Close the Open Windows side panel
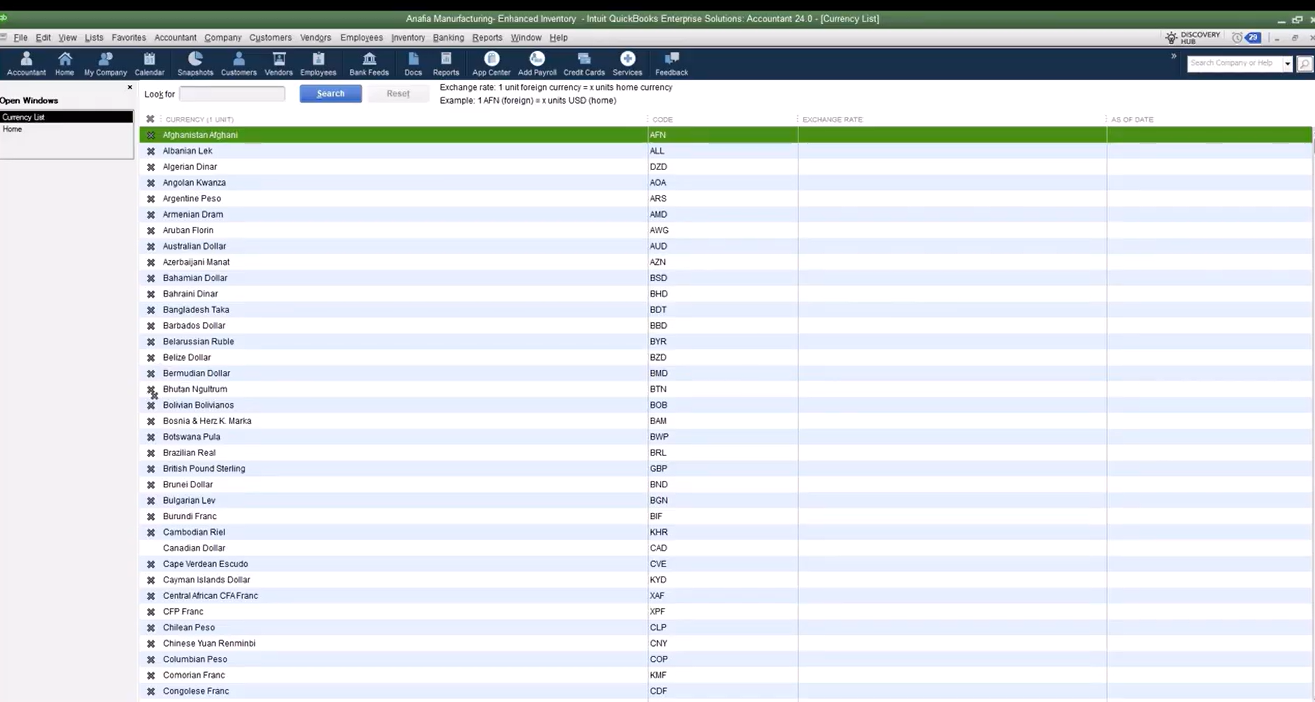1315x702 pixels. coord(129,88)
